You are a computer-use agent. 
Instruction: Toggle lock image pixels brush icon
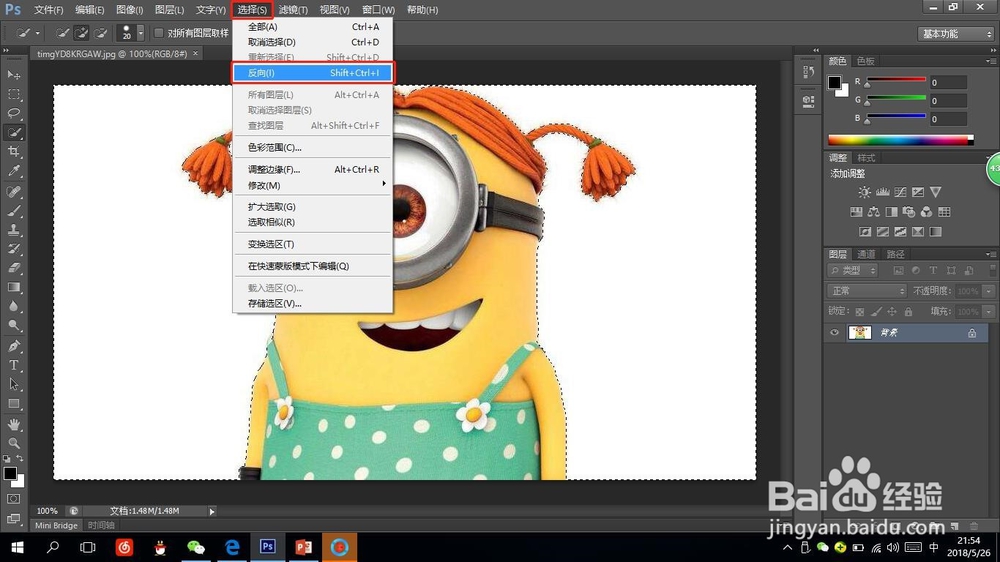pyautogui.click(x=876, y=311)
